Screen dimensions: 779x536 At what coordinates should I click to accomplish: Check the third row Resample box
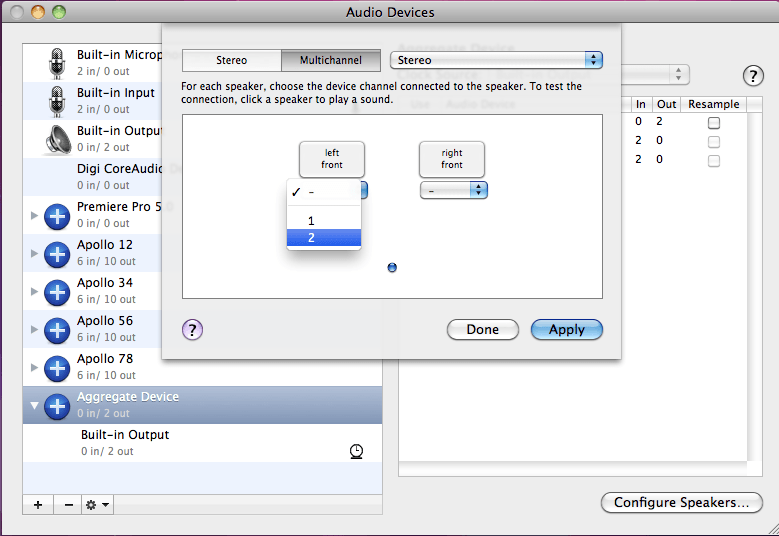coord(713,160)
